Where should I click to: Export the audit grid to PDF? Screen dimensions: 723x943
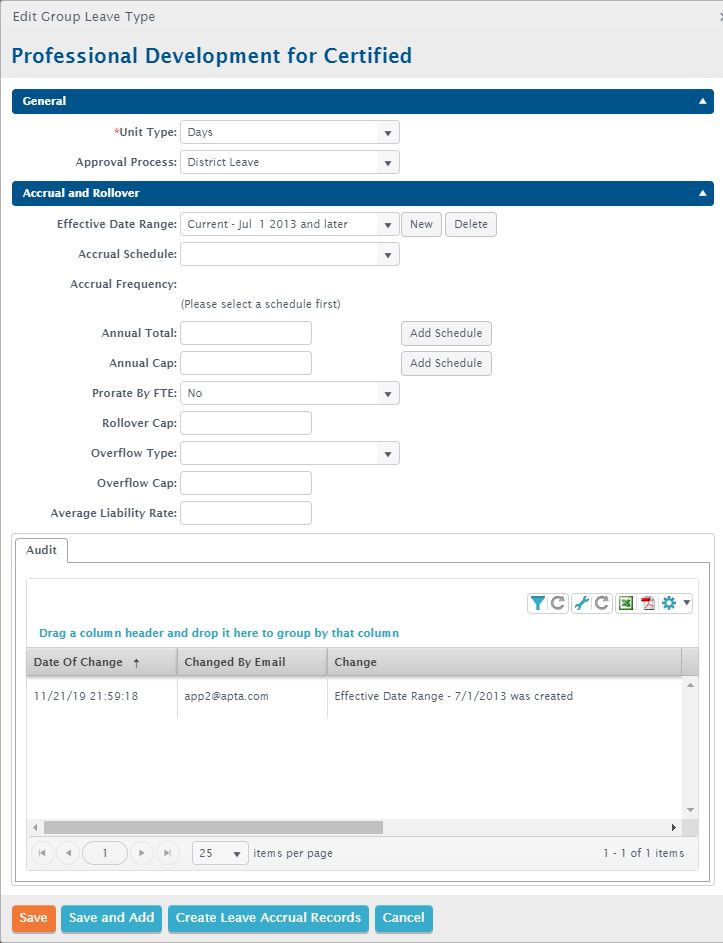(x=648, y=603)
